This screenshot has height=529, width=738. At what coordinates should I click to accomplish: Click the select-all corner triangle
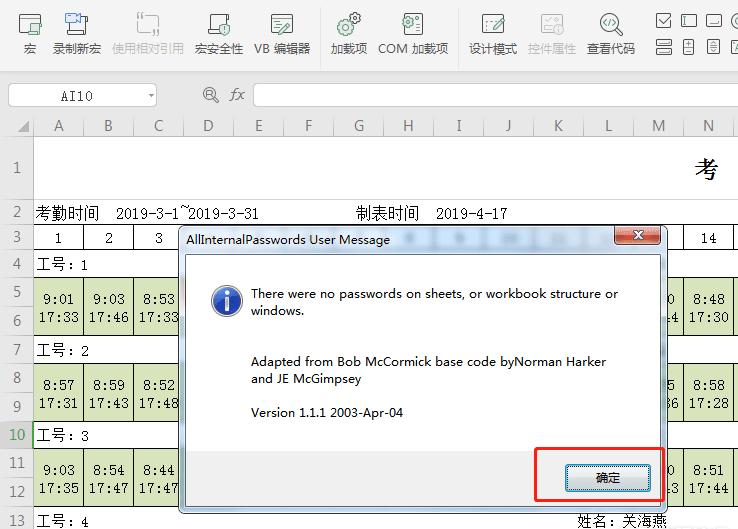pos(24,126)
